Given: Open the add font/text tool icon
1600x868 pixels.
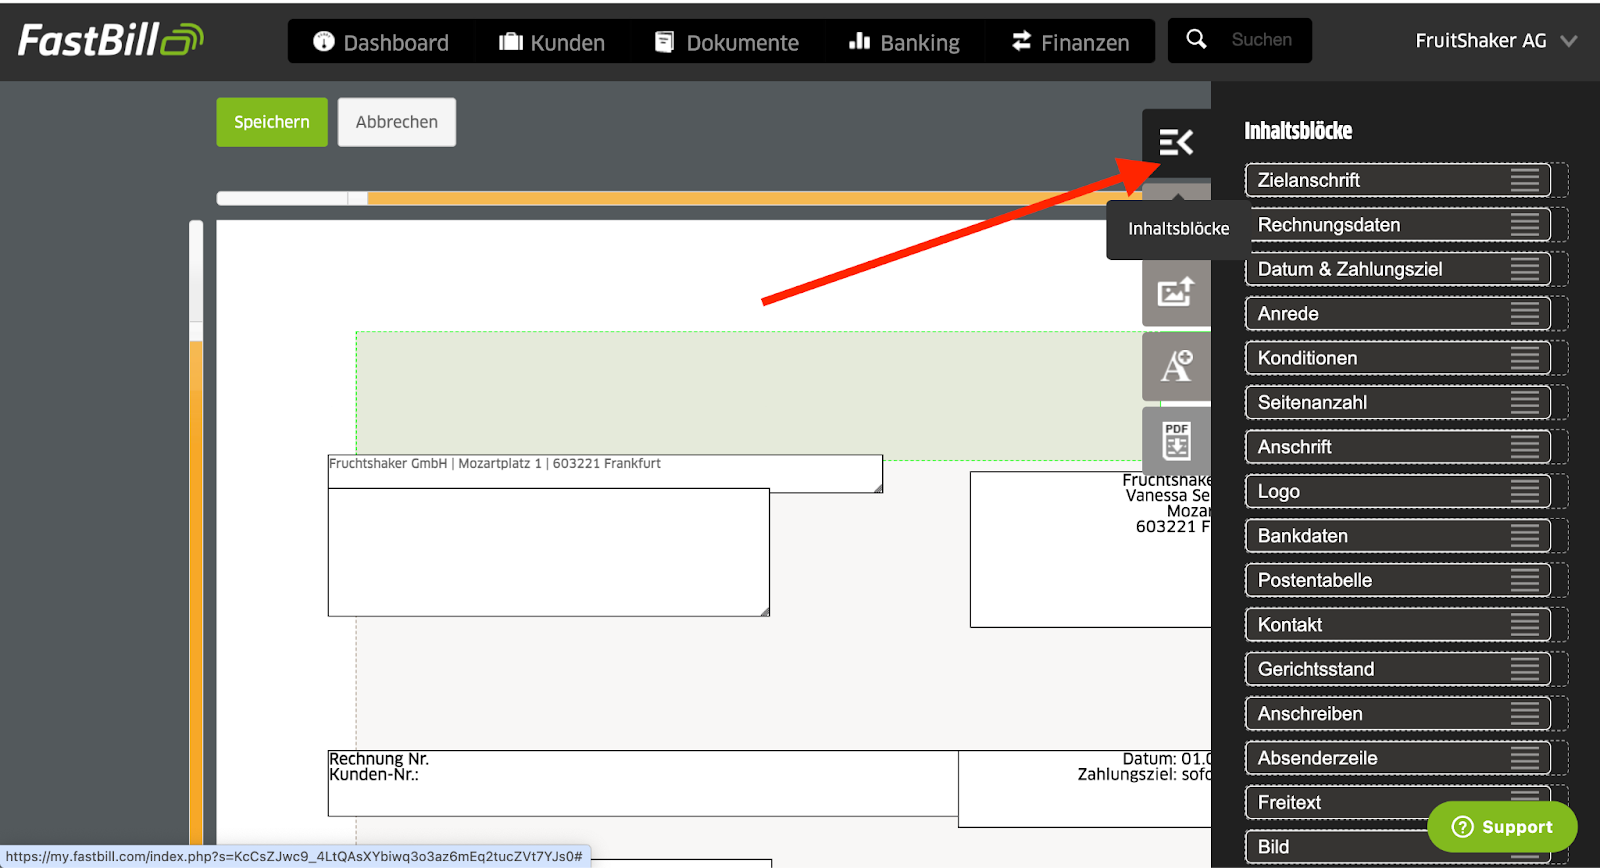Looking at the screenshot, I should (1176, 366).
